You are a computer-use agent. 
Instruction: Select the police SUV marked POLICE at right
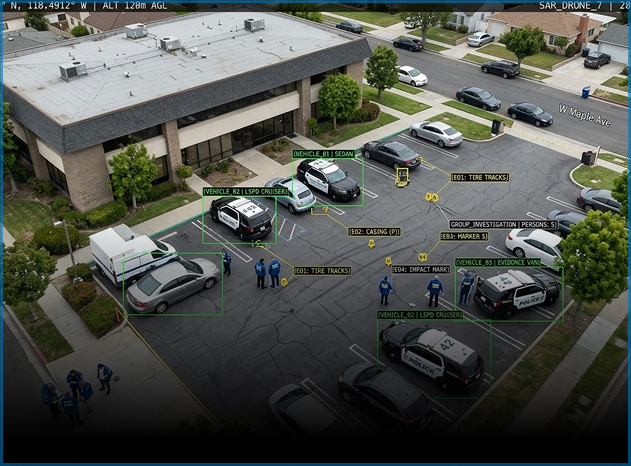[x=517, y=291]
